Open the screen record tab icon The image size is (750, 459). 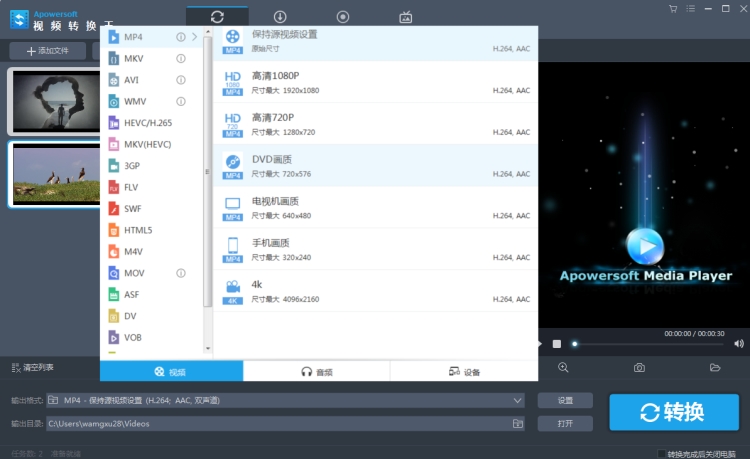coord(343,17)
